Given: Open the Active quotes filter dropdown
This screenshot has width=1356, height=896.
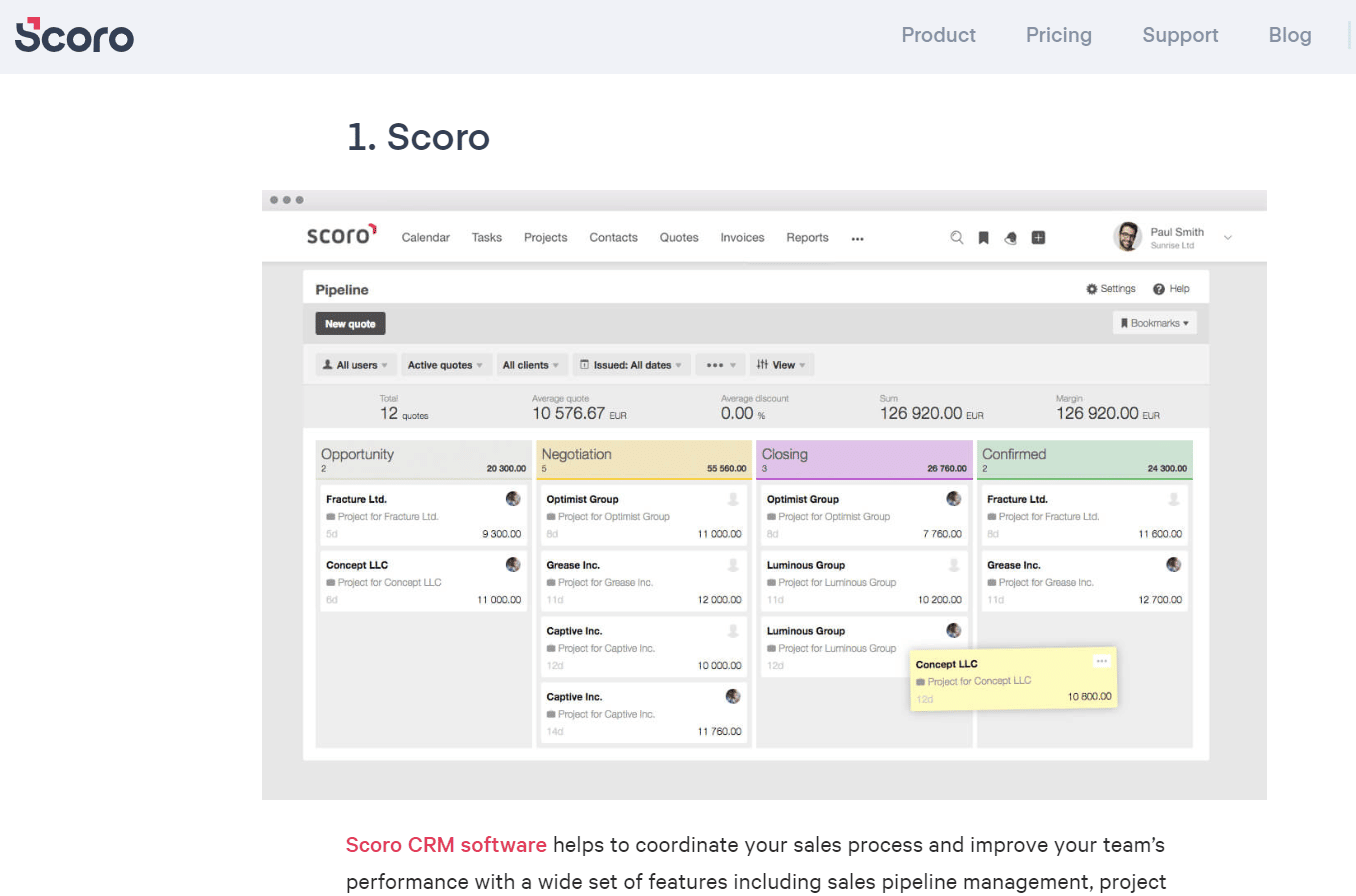Looking at the screenshot, I should (x=446, y=365).
